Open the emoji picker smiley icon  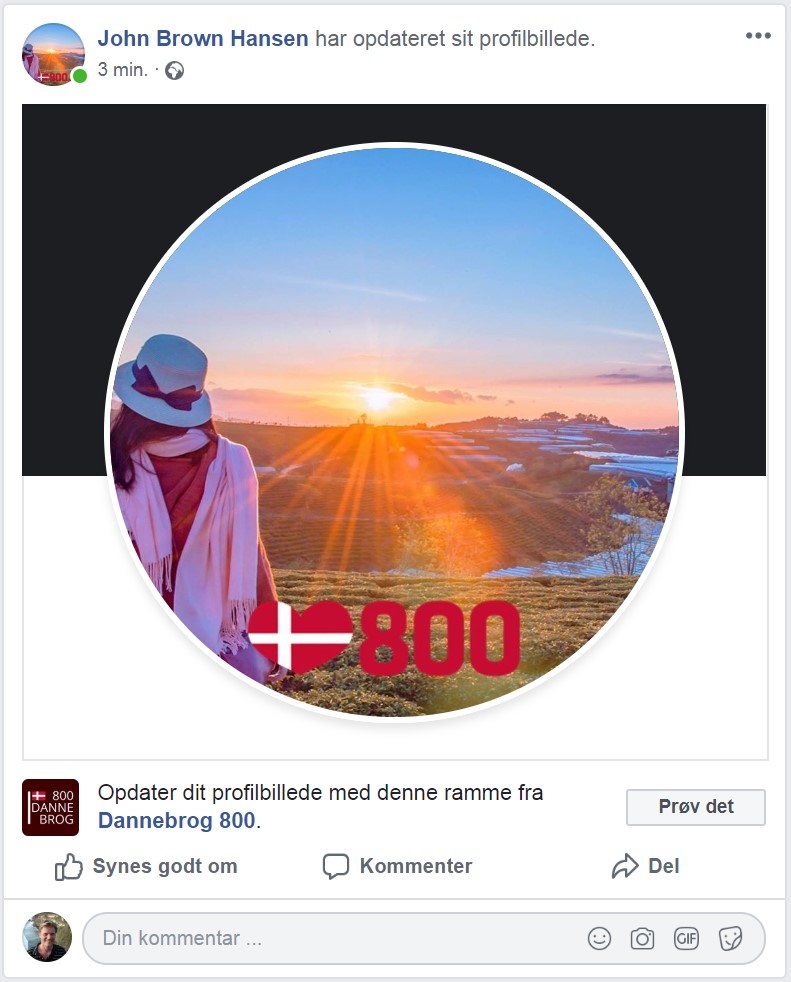(599, 938)
